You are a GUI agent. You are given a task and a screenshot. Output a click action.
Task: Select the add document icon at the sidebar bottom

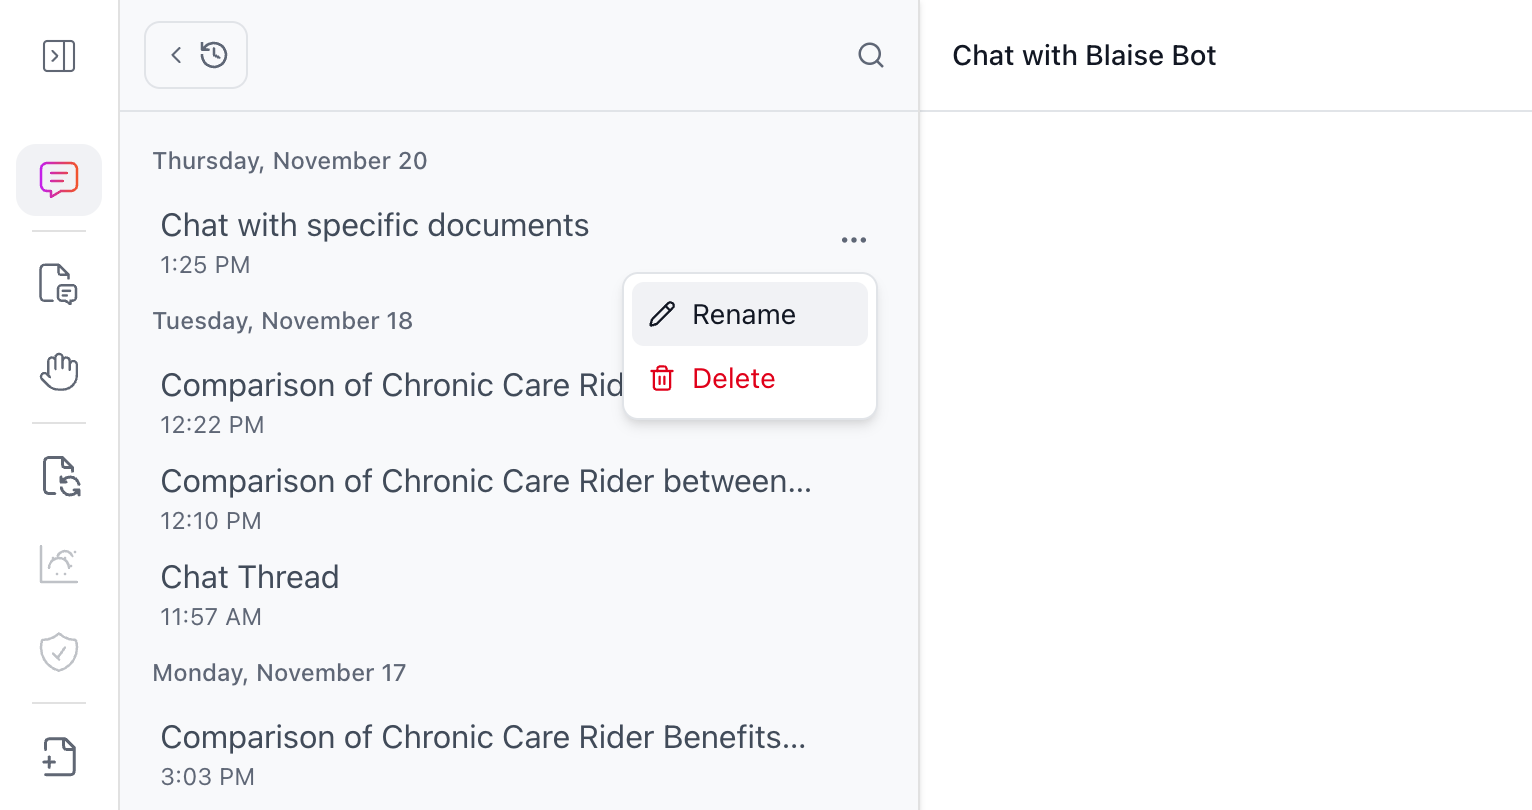[58, 757]
